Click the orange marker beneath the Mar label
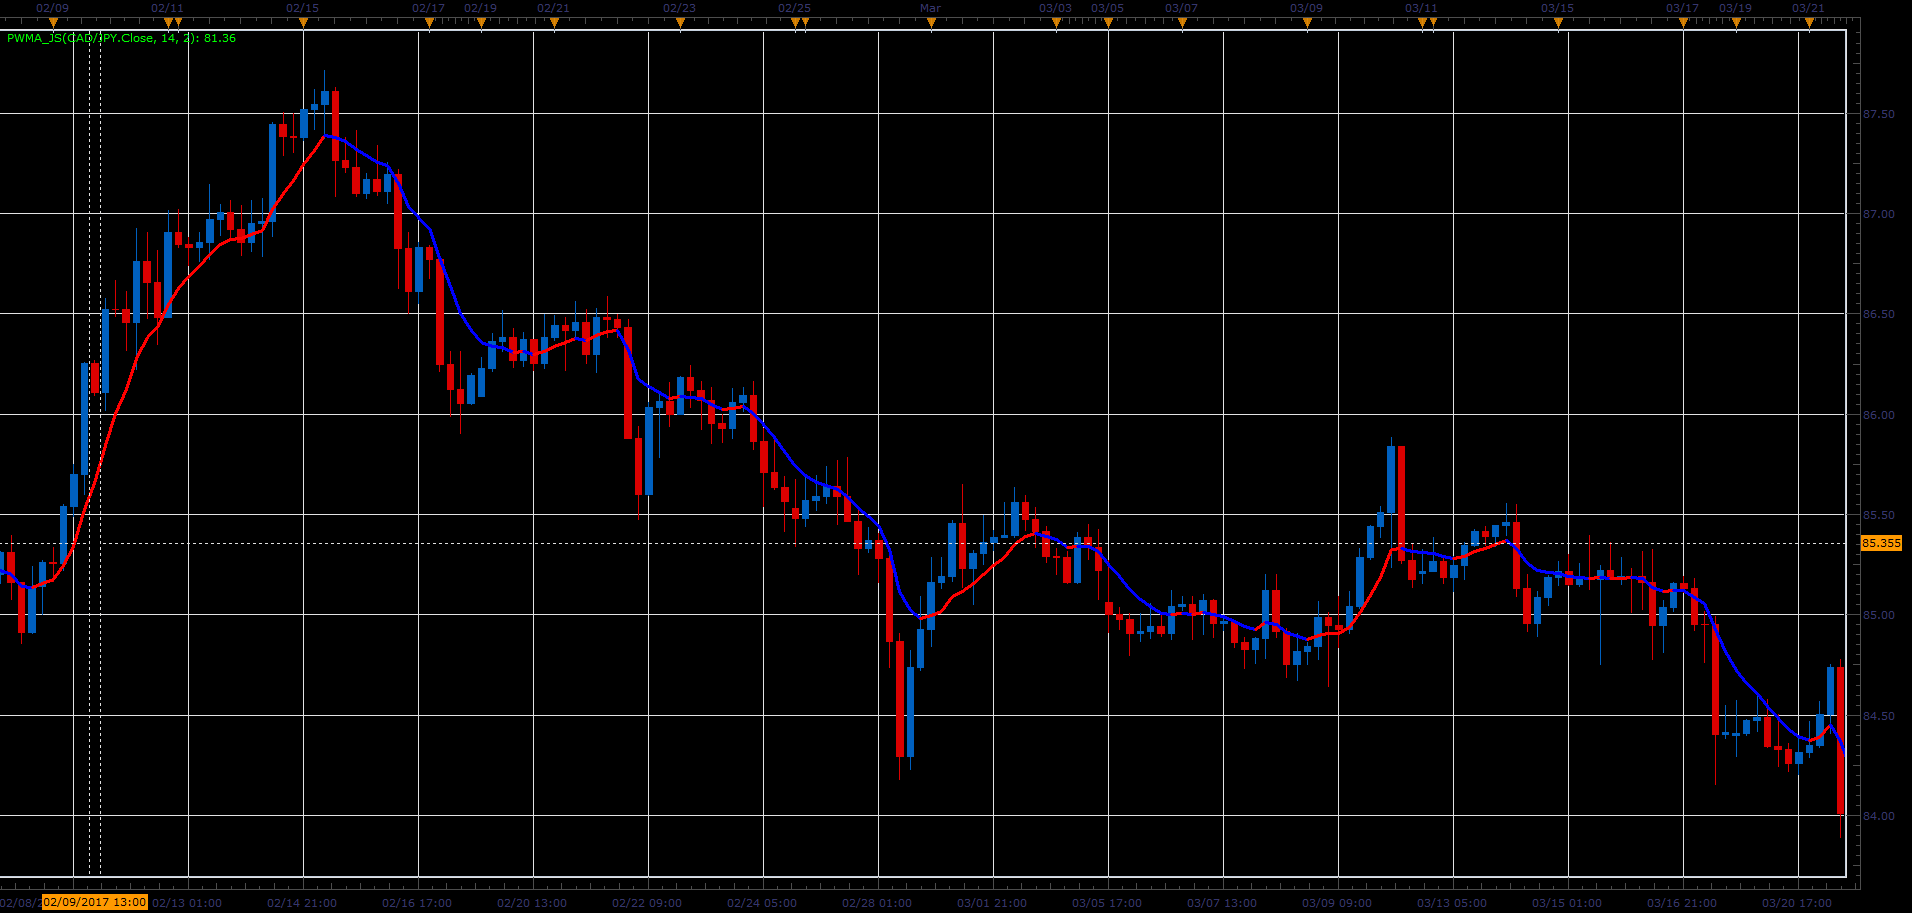The width and height of the screenshot is (1912, 913). (x=931, y=22)
